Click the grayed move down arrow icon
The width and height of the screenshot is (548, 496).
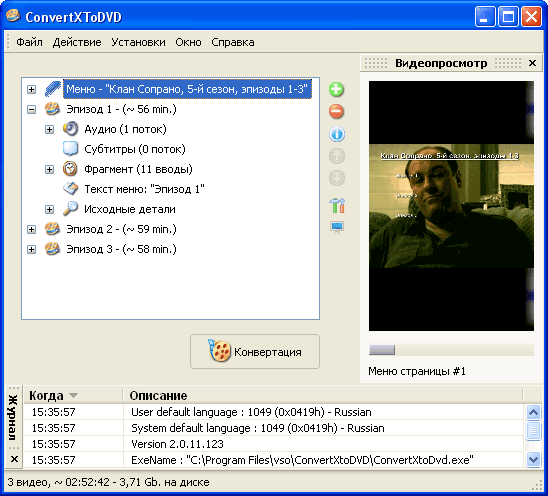(337, 178)
